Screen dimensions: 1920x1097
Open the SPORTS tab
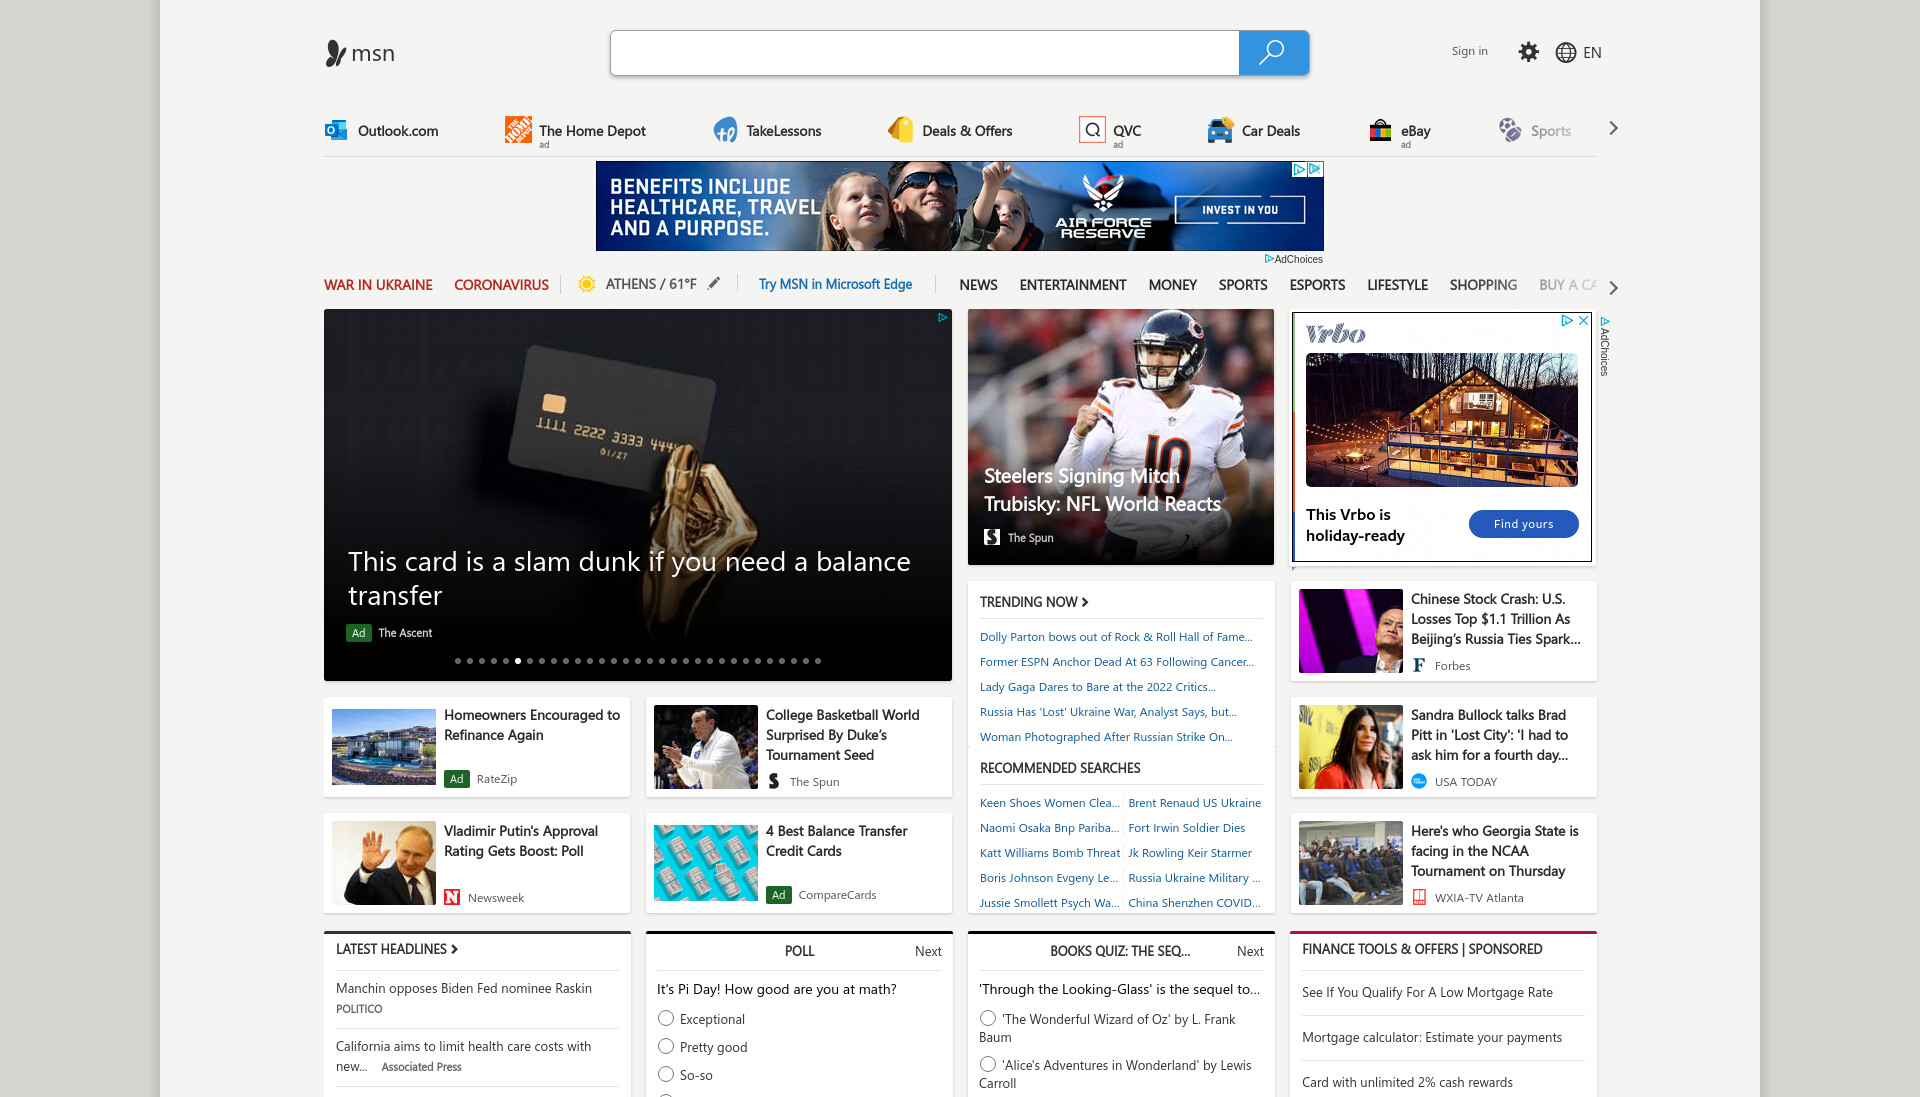[x=1243, y=285]
